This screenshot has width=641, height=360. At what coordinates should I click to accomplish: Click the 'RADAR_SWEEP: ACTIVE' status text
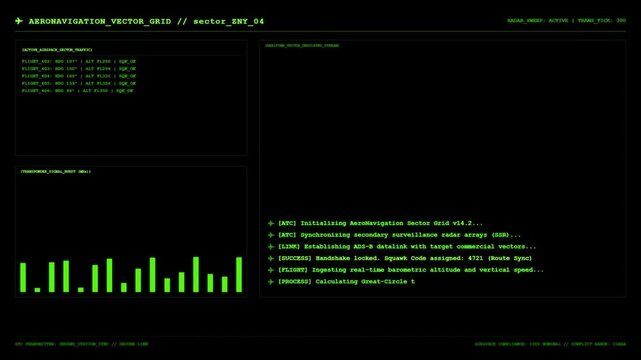coord(538,20)
